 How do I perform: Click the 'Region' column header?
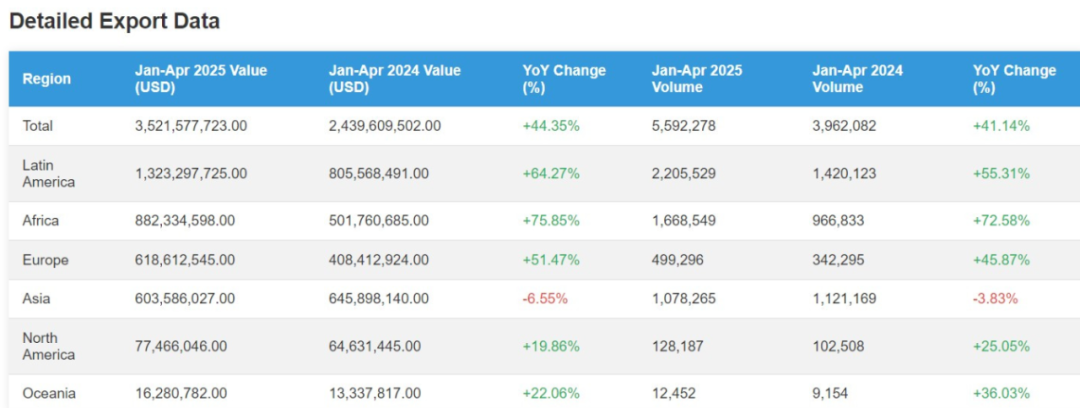47,79
